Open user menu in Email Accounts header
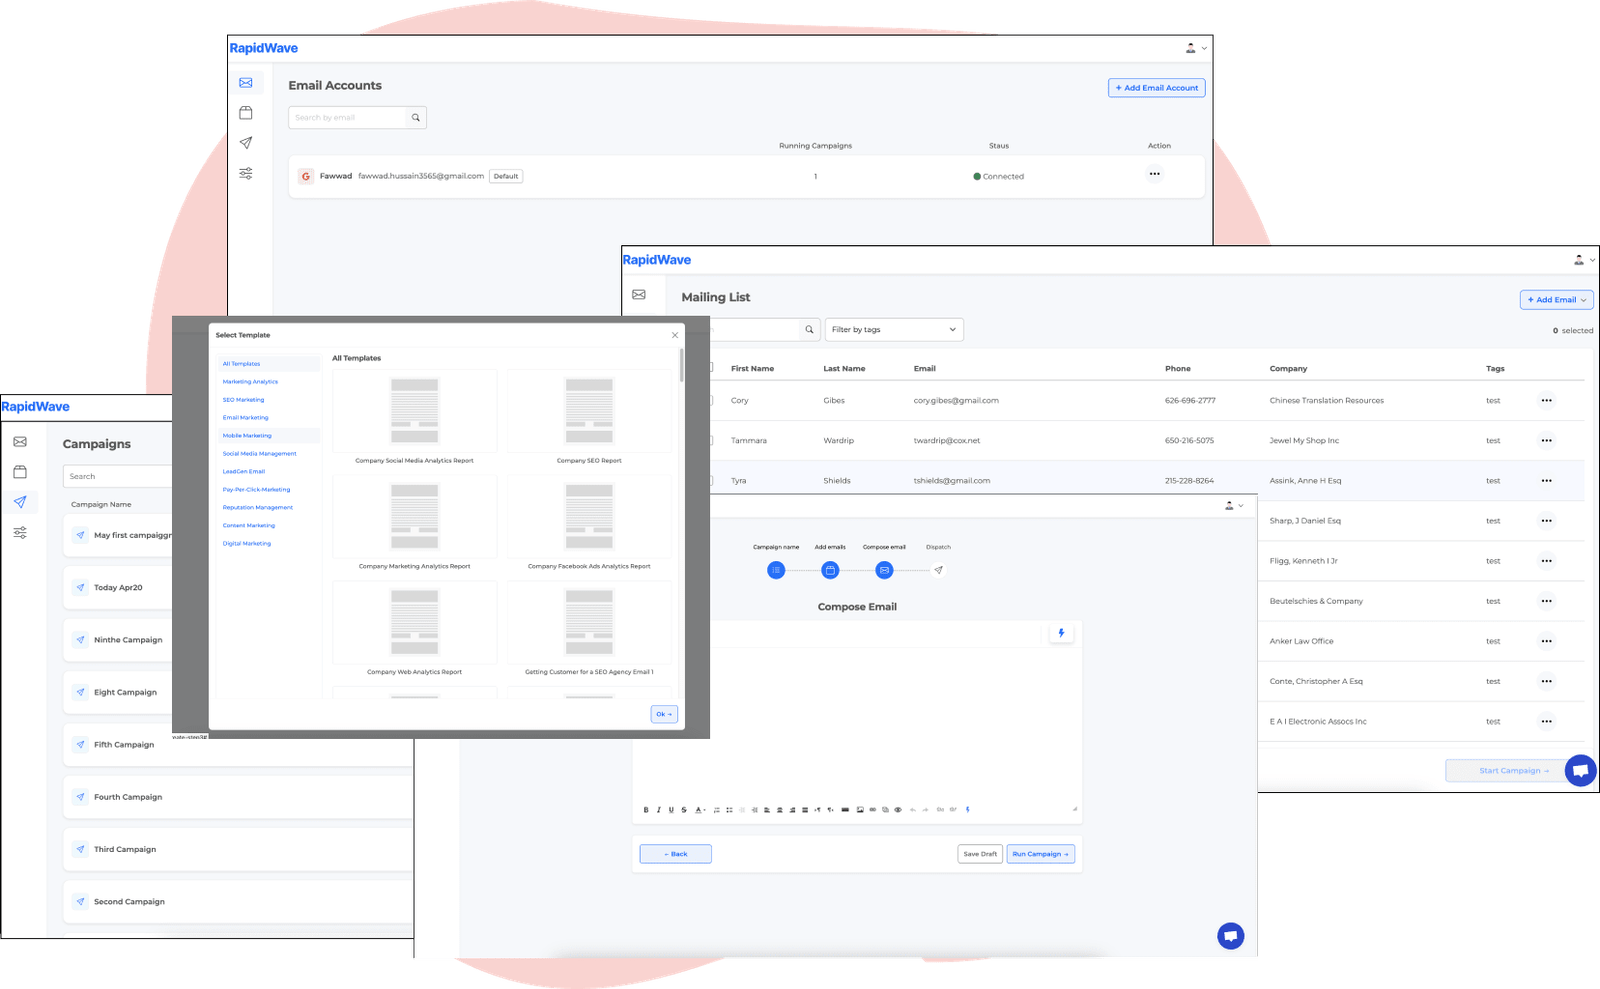 [1196, 48]
